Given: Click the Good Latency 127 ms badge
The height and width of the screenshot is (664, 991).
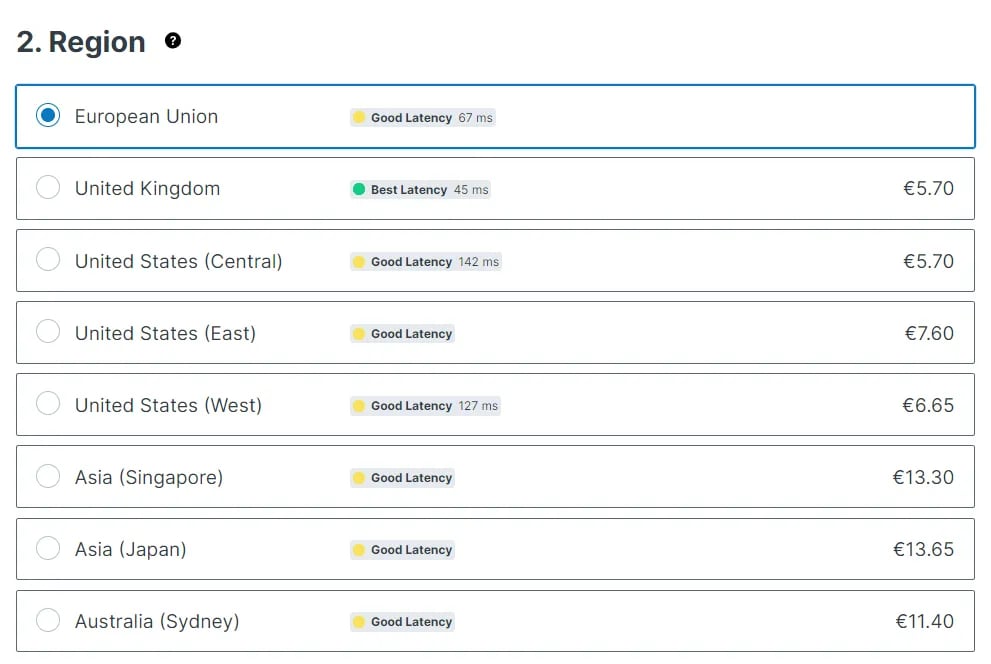Looking at the screenshot, I should click(425, 406).
